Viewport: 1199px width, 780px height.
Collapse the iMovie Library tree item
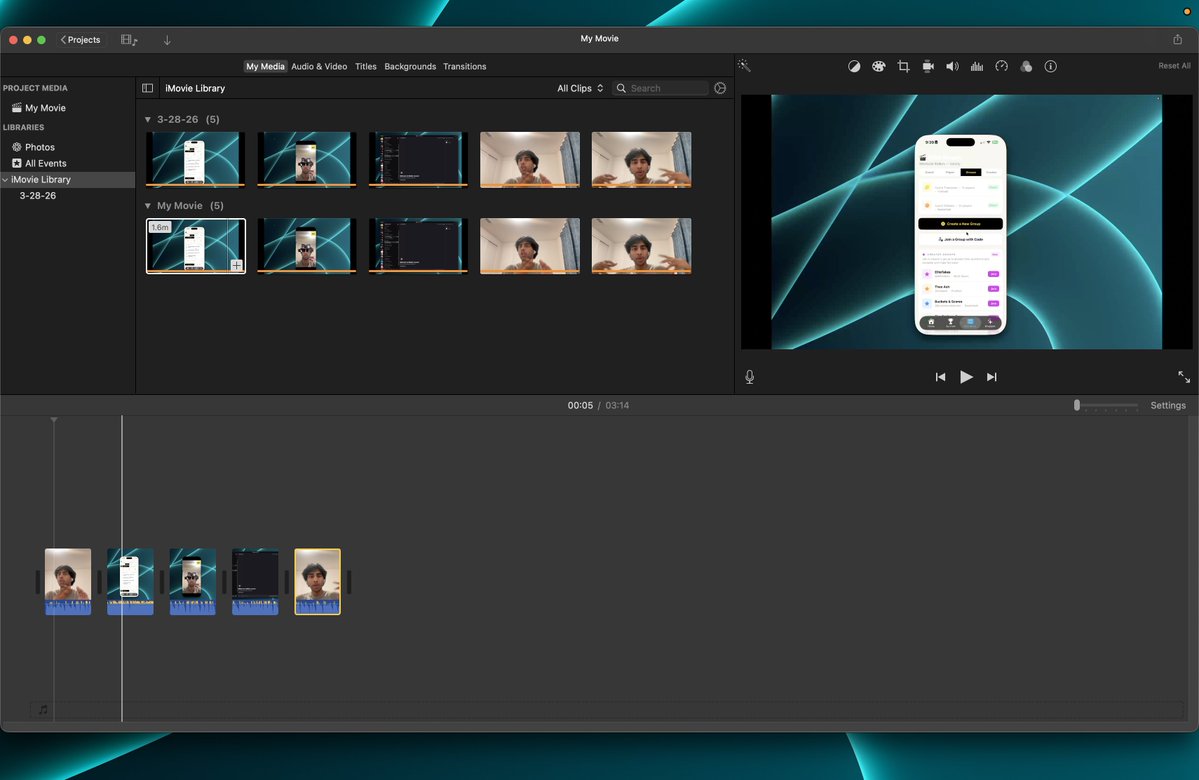pos(5,180)
